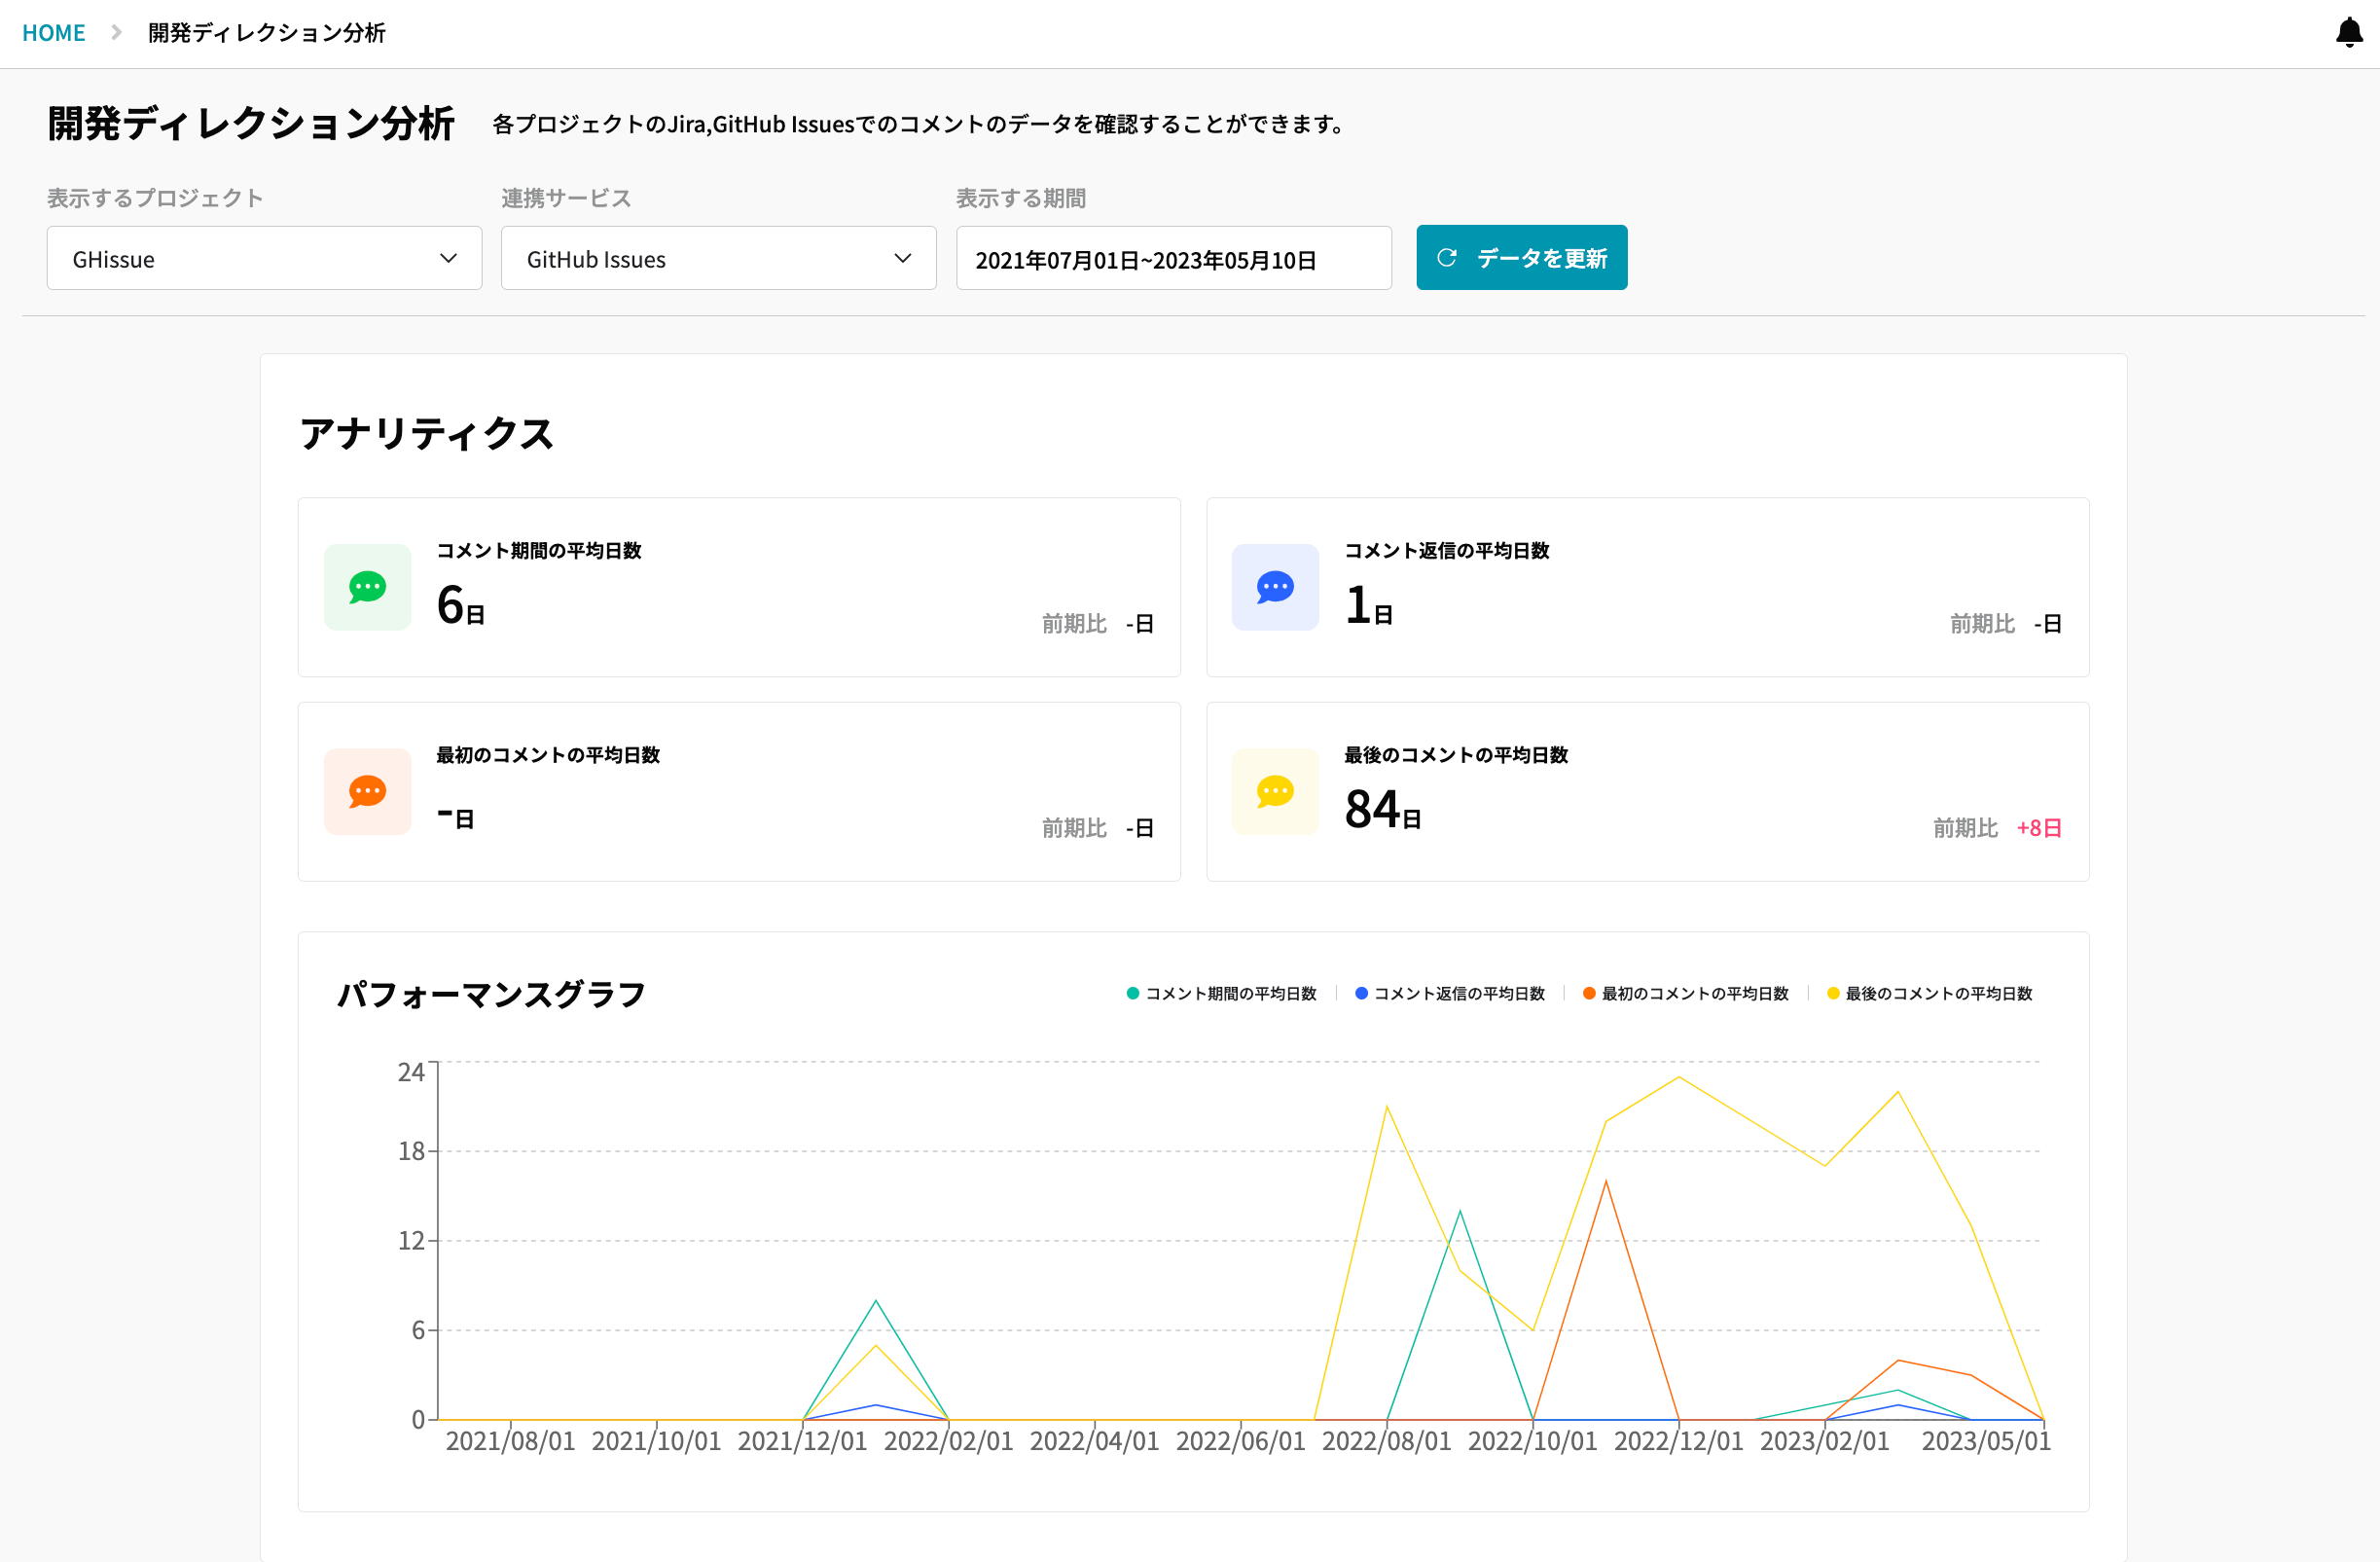Click the 最初のコメントの平均日数 card title

point(548,754)
